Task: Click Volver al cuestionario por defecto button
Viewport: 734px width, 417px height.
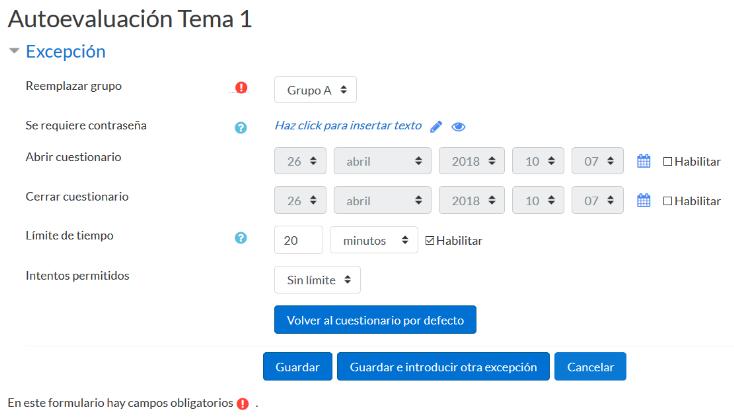Action: click(x=375, y=320)
